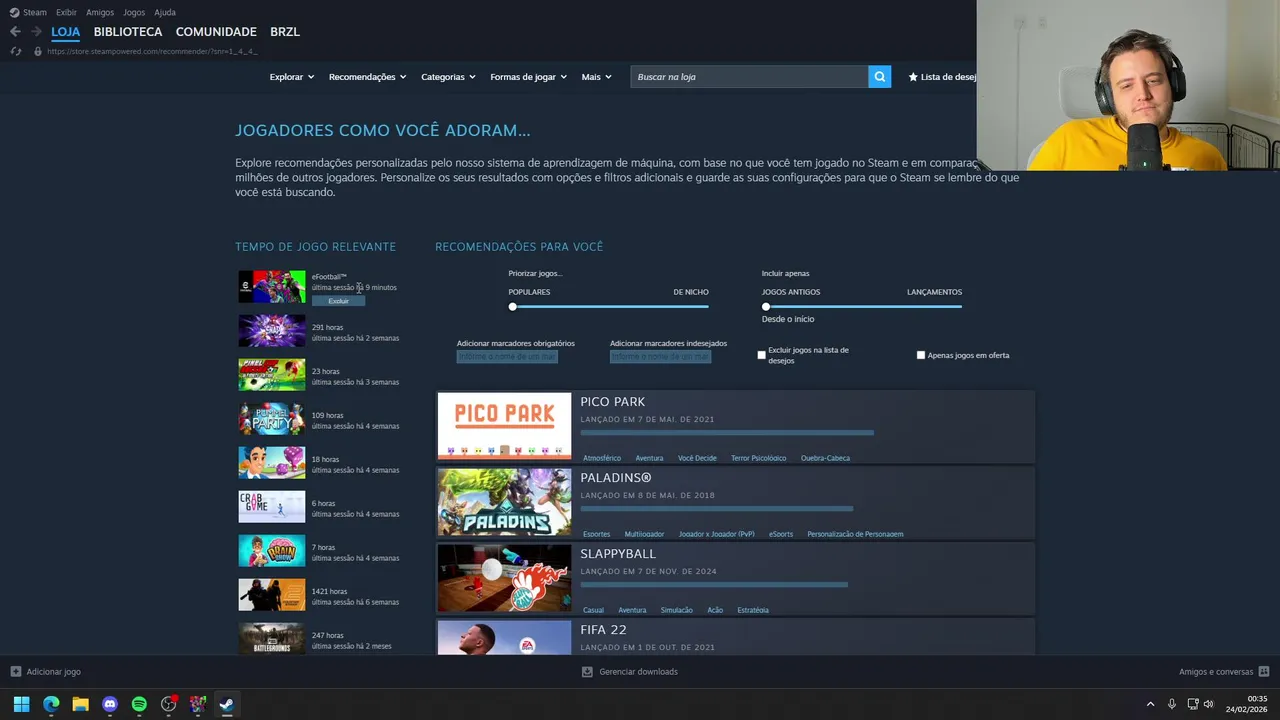Image resolution: width=1280 pixels, height=720 pixels.
Task: Click the Personalização de Personagem tag
Action: 855,534
